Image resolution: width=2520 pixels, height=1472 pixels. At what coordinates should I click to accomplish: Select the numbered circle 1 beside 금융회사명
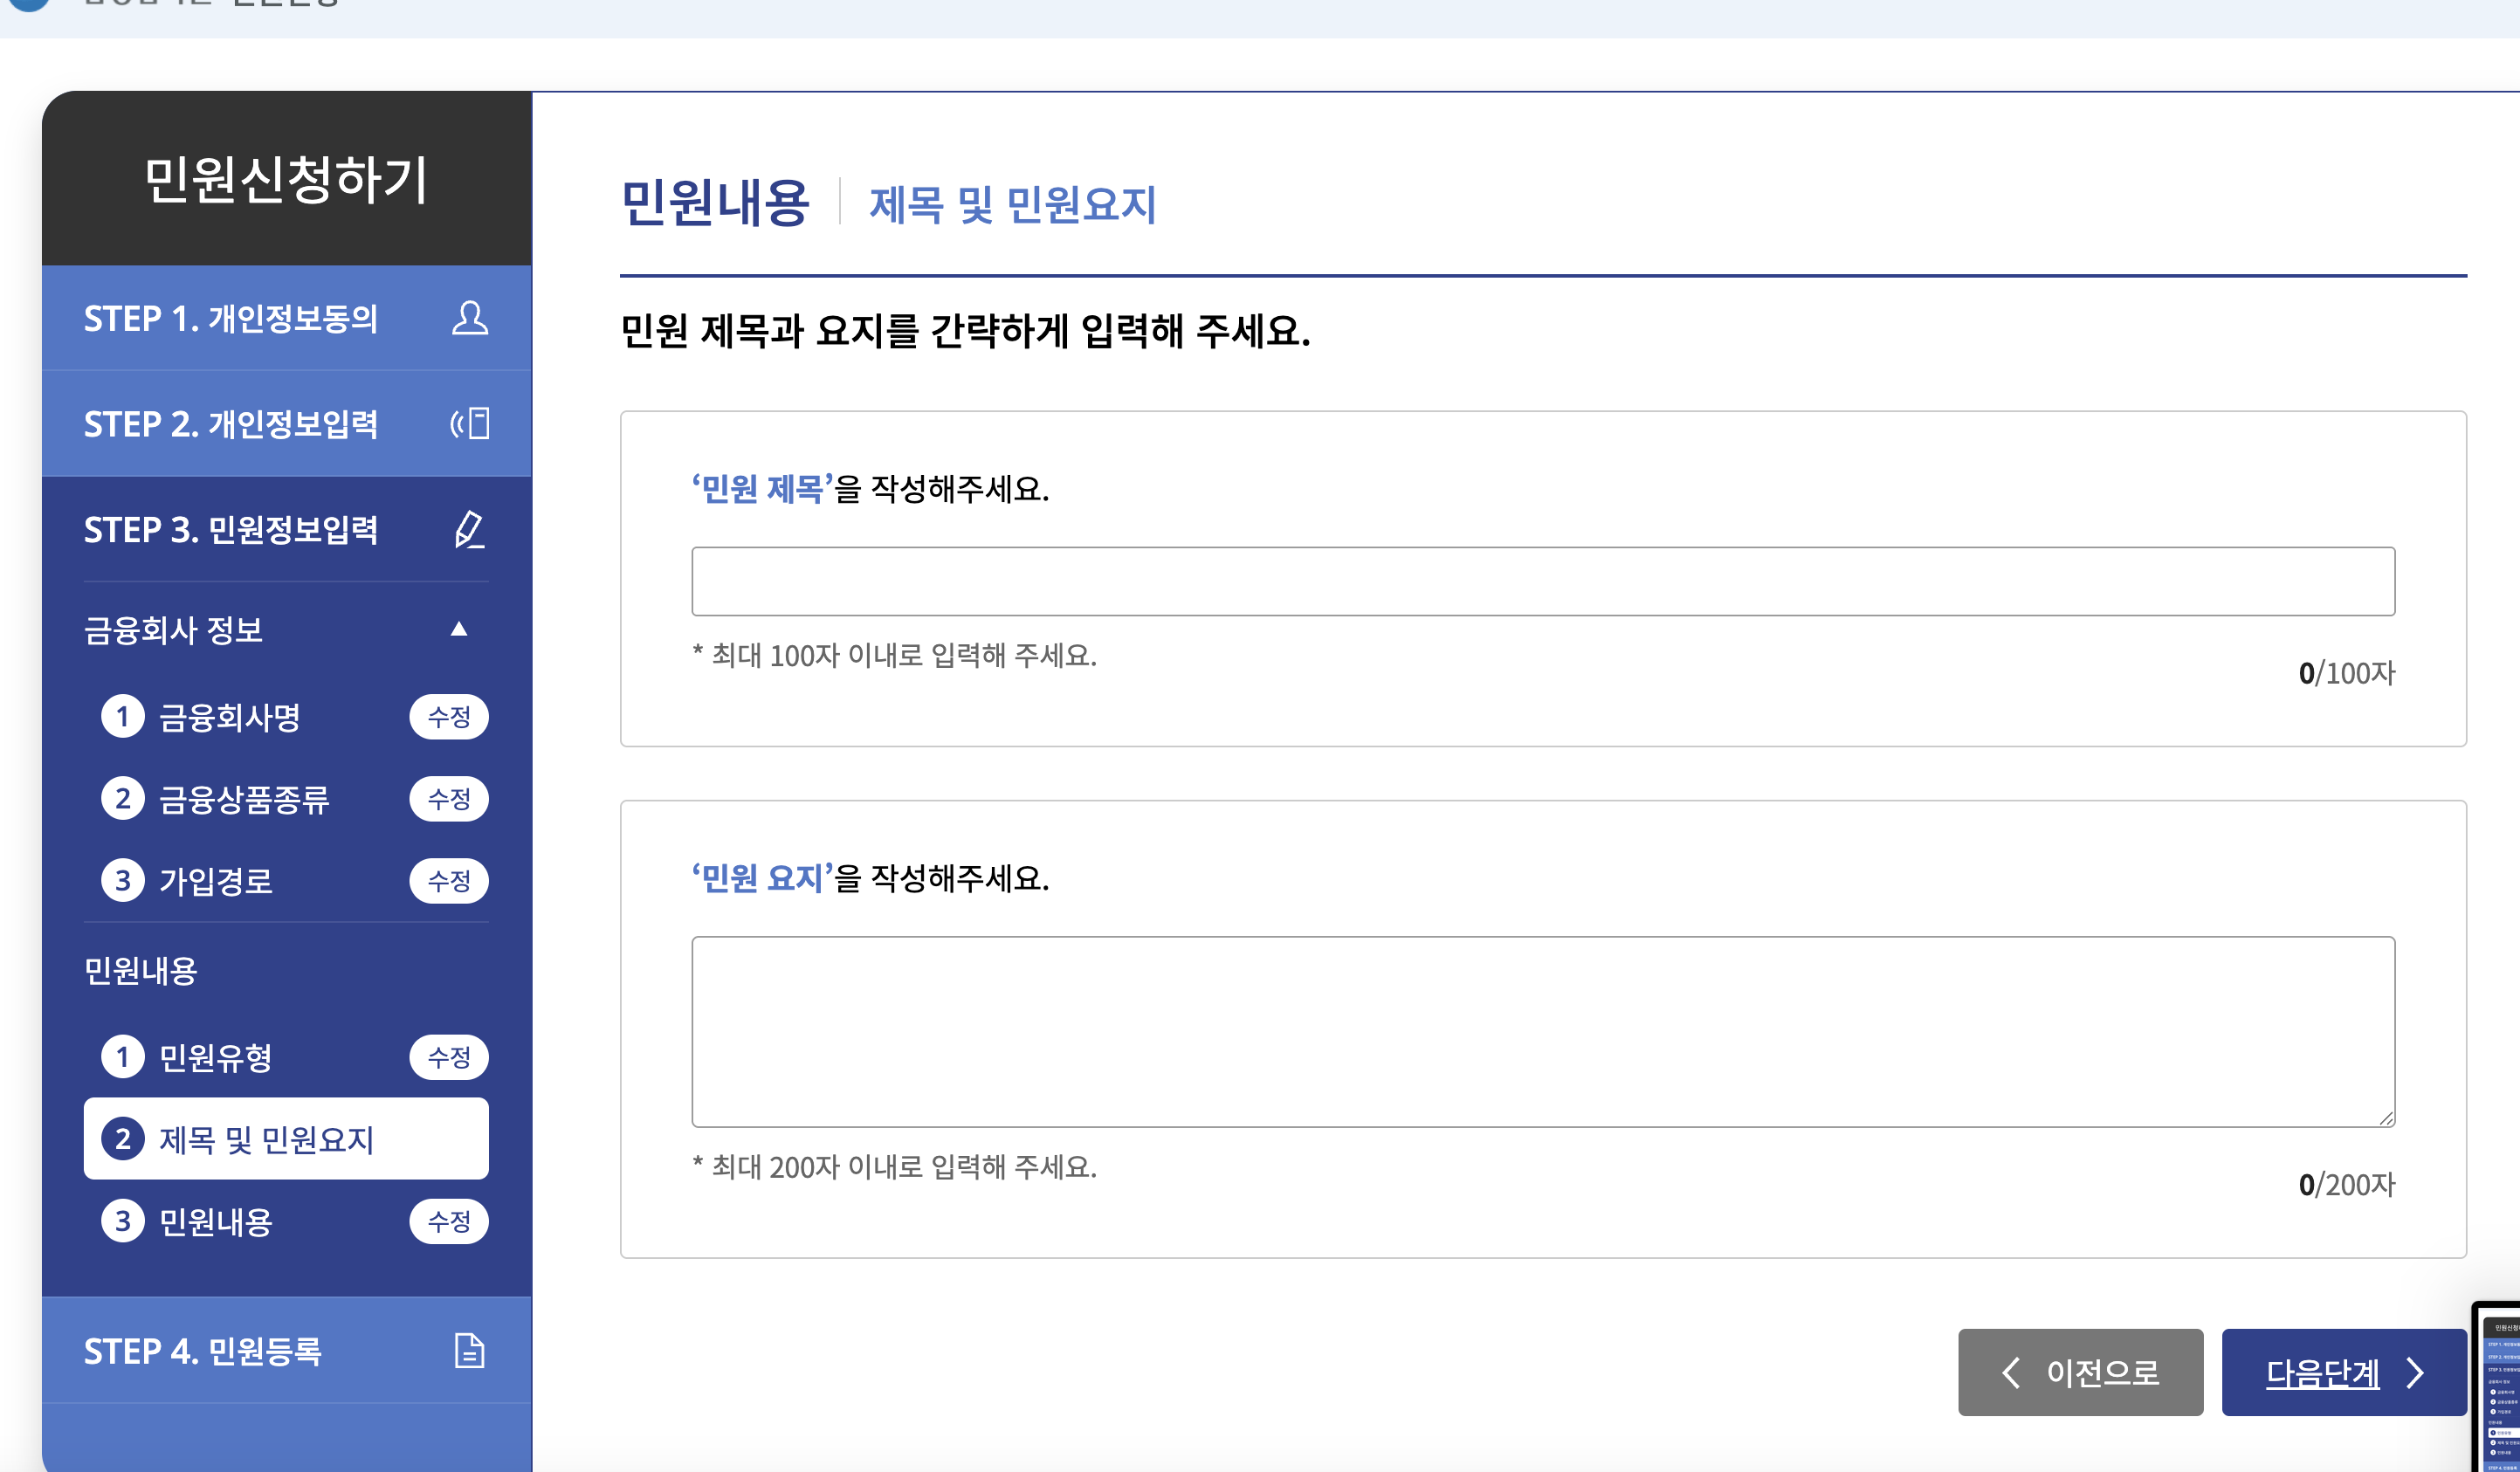pyautogui.click(x=124, y=716)
